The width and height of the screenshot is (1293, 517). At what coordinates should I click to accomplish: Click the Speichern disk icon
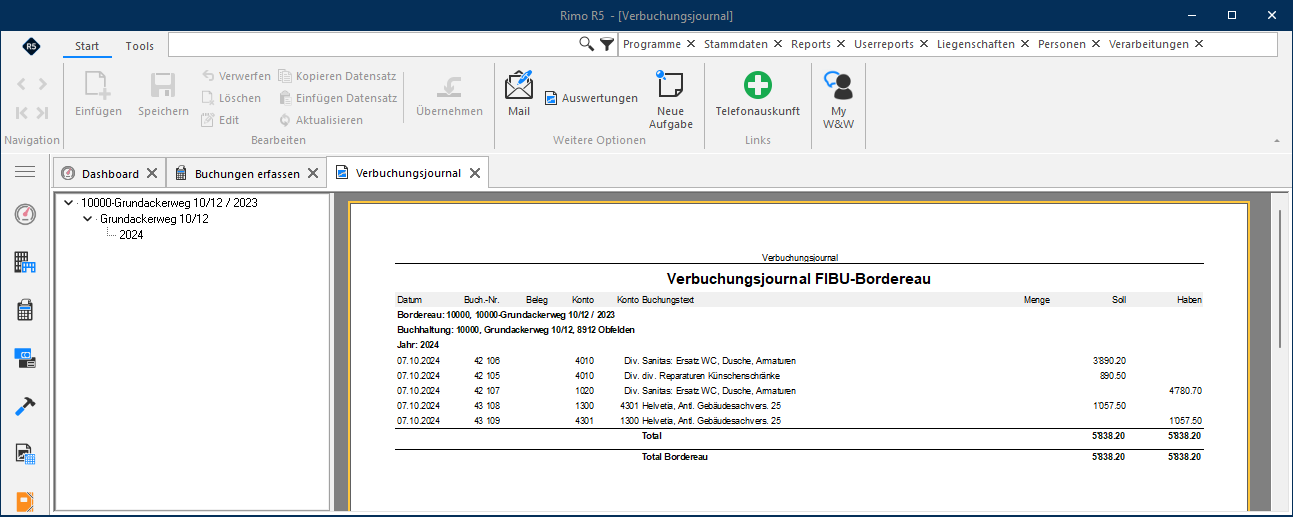click(163, 86)
